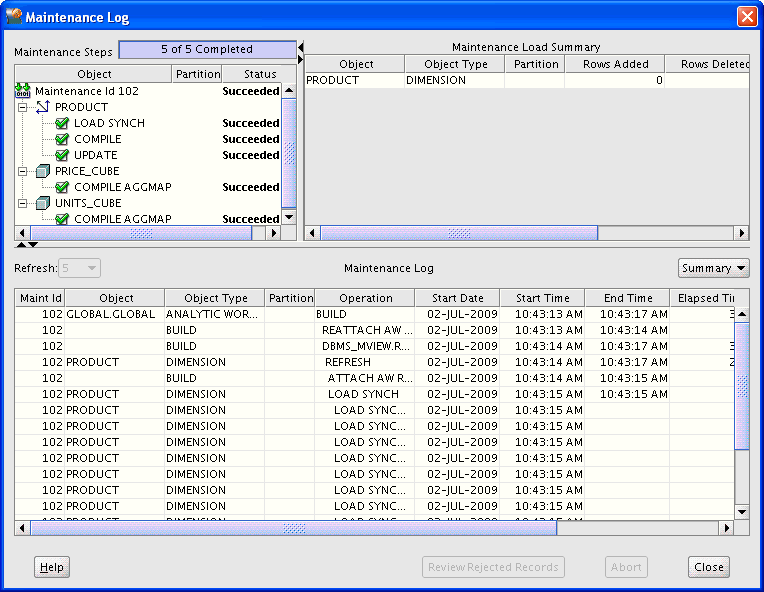
Task: Click the Start Time column header
Action: (542, 298)
